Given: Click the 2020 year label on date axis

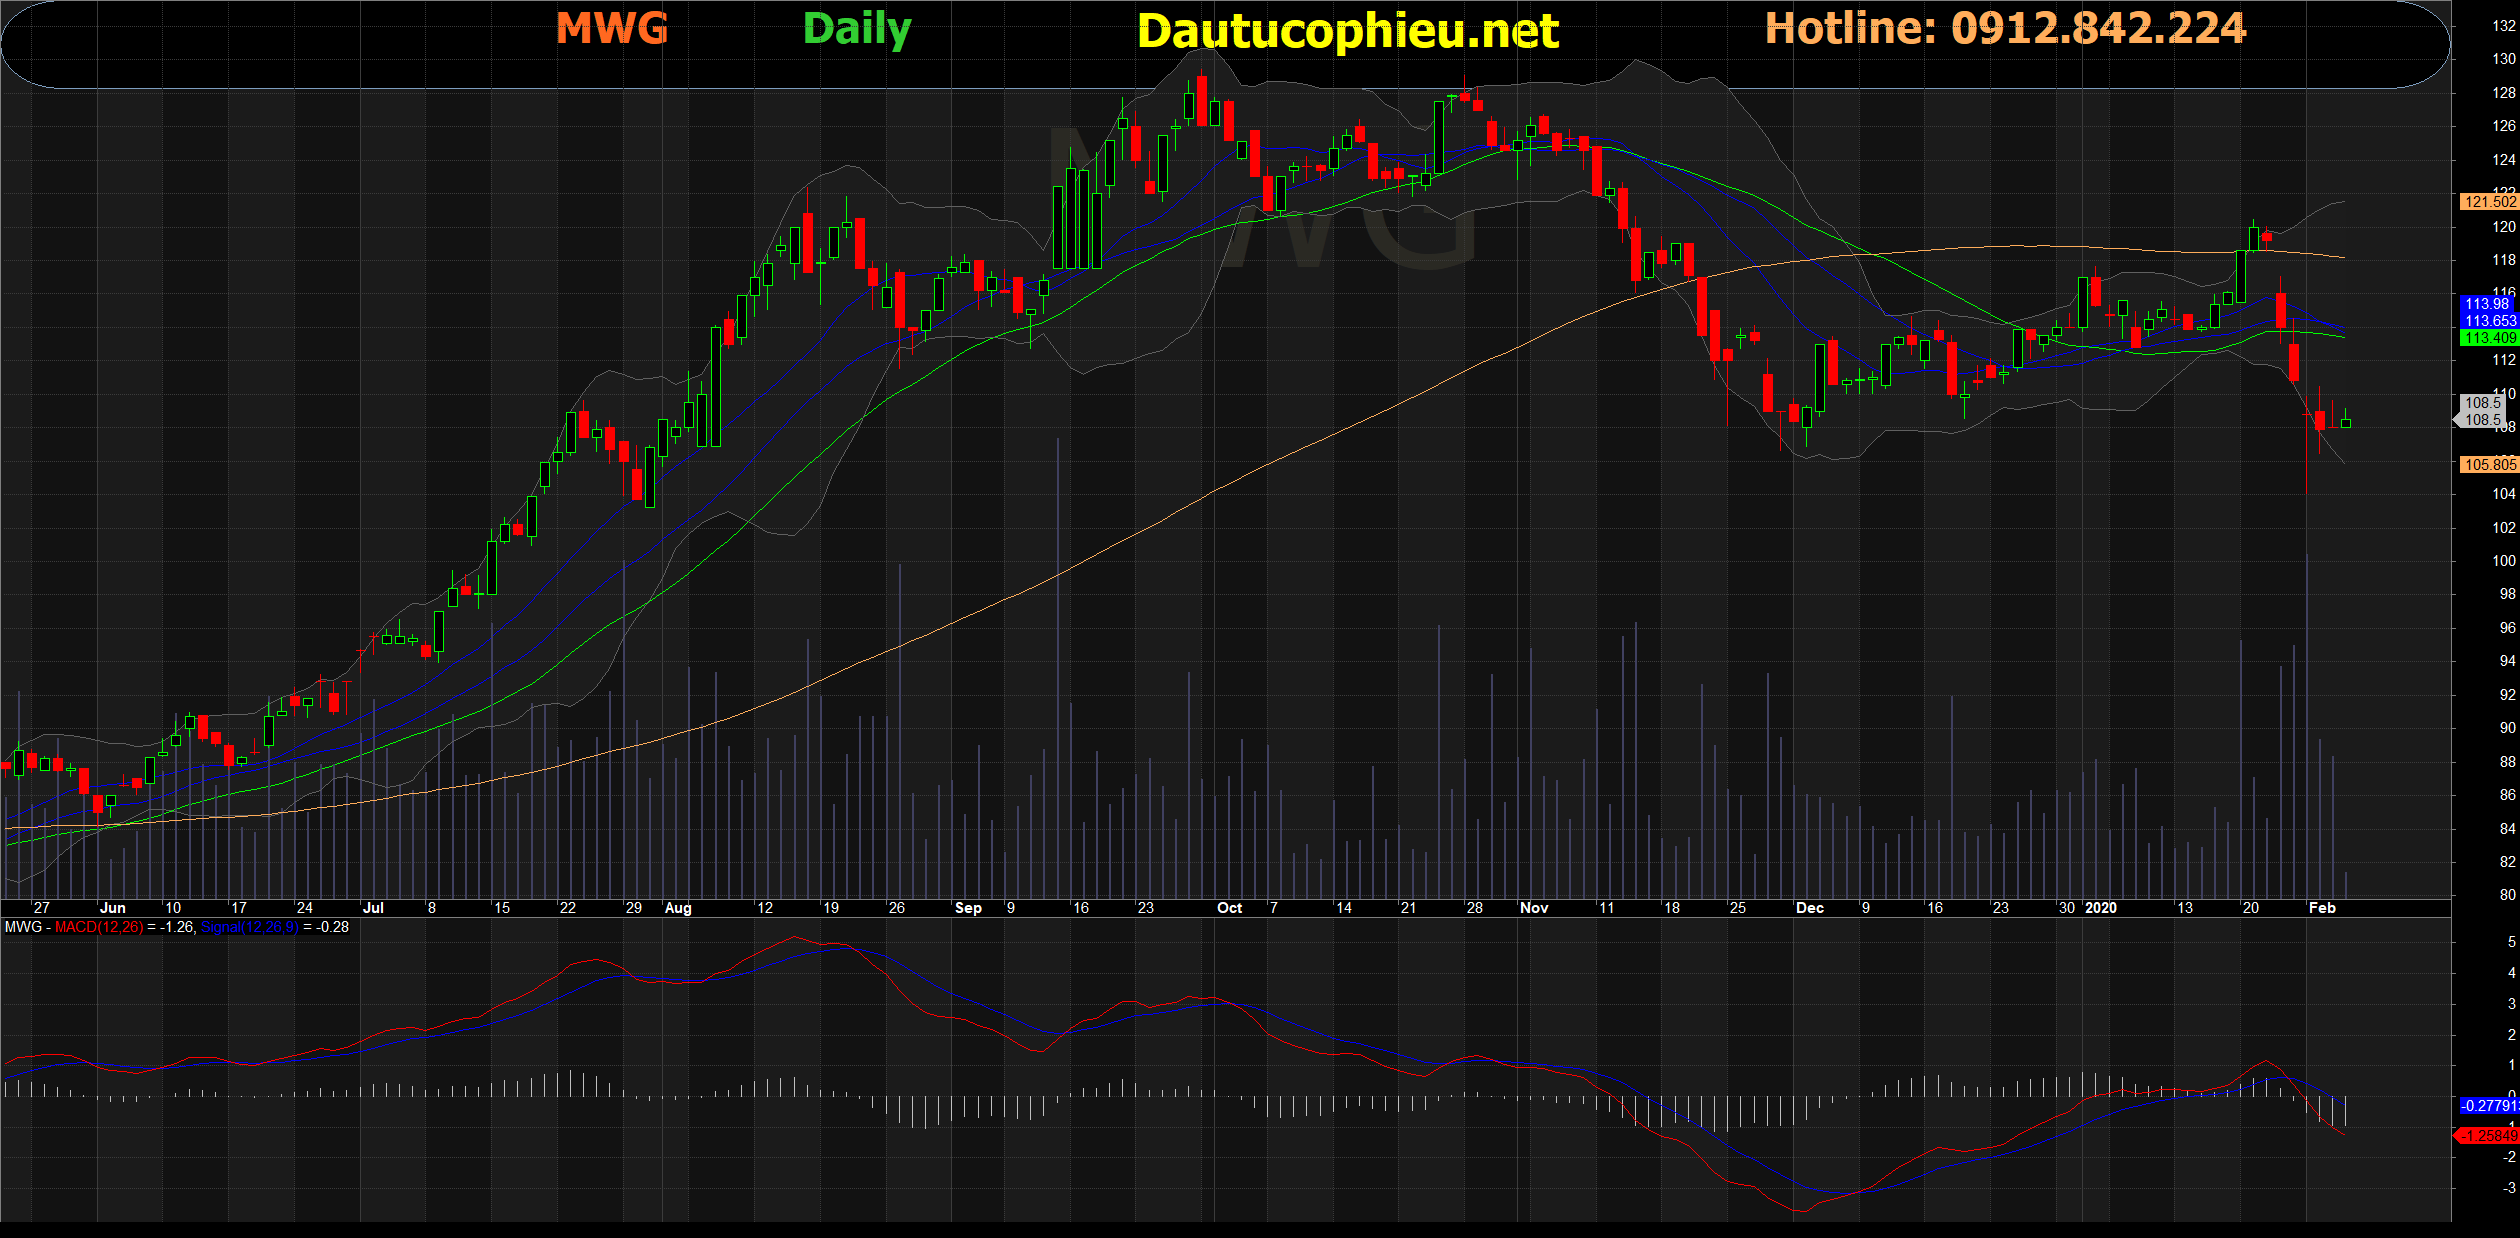Looking at the screenshot, I should (x=2101, y=908).
